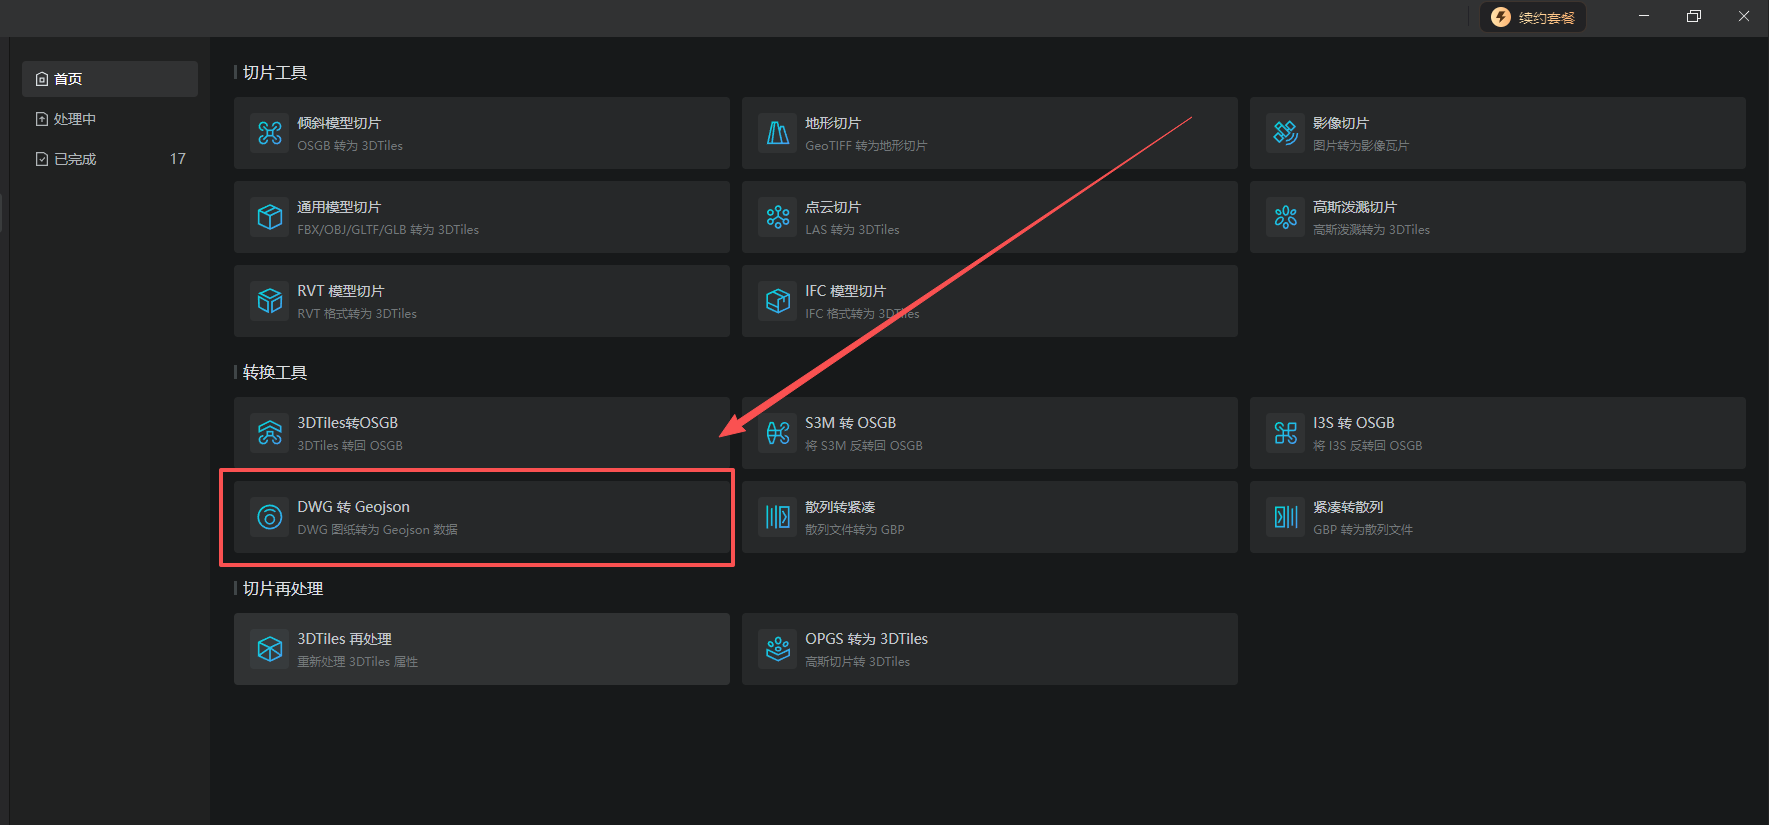Click the OPGS to 3DTiles icon
Image resolution: width=1769 pixels, height=825 pixels.
[x=778, y=649]
